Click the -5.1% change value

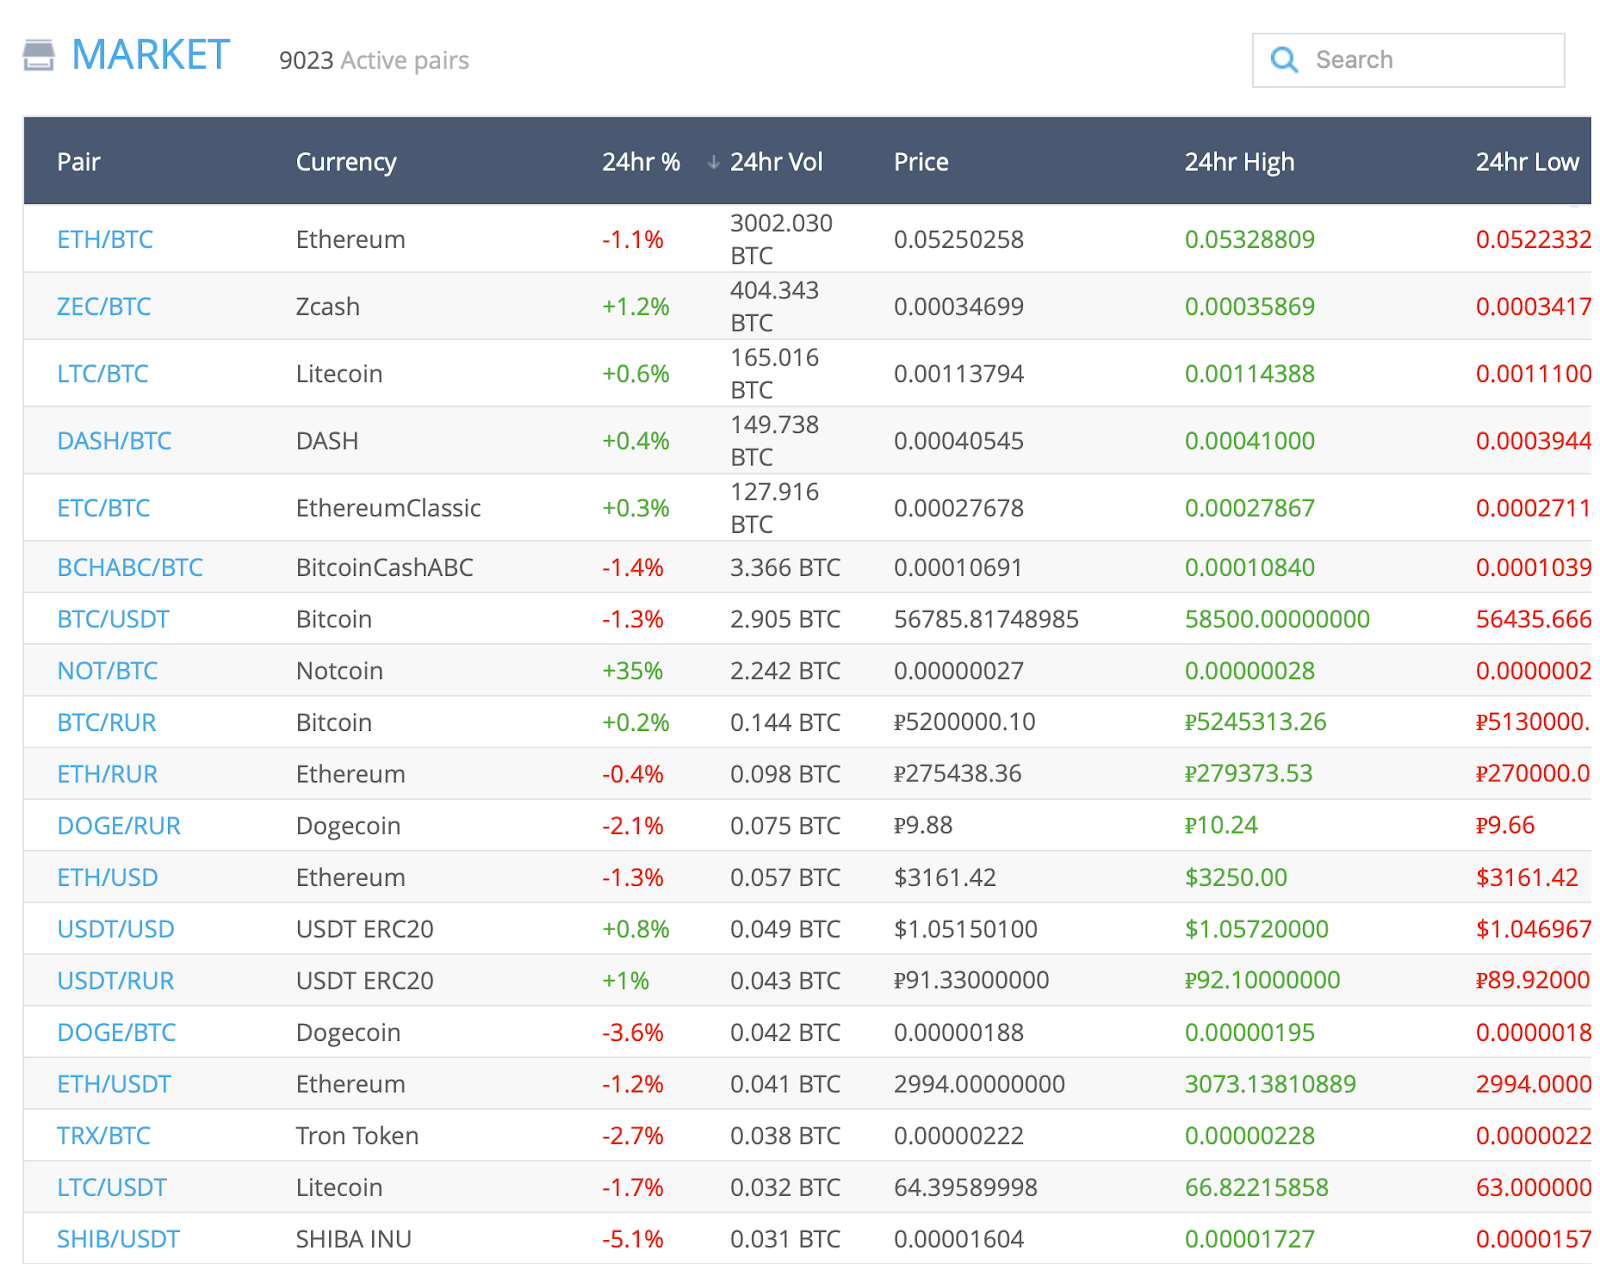pos(632,1239)
